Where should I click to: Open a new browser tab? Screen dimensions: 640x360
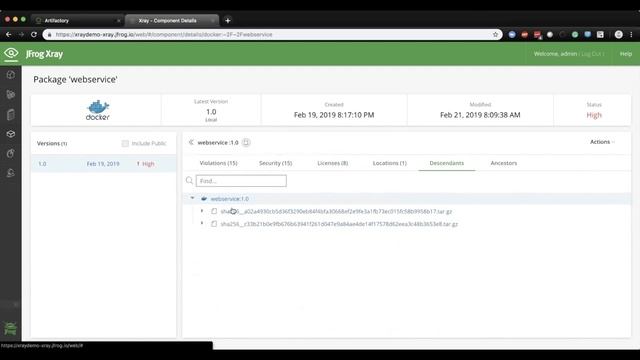coord(228,20)
